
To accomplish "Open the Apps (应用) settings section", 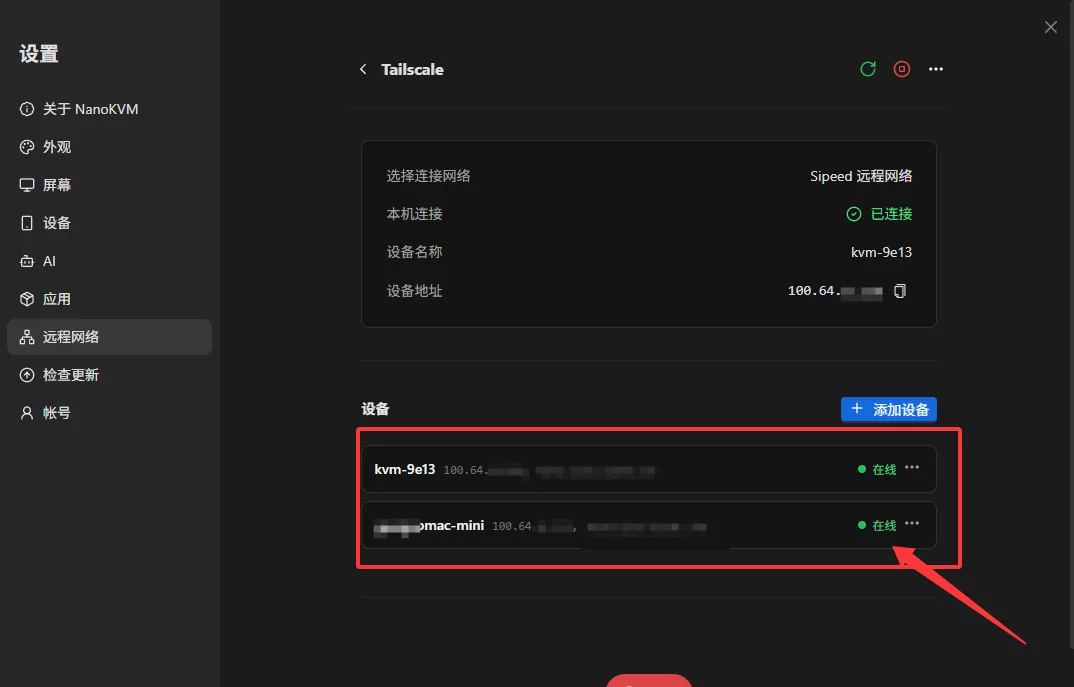I will tap(110, 299).
